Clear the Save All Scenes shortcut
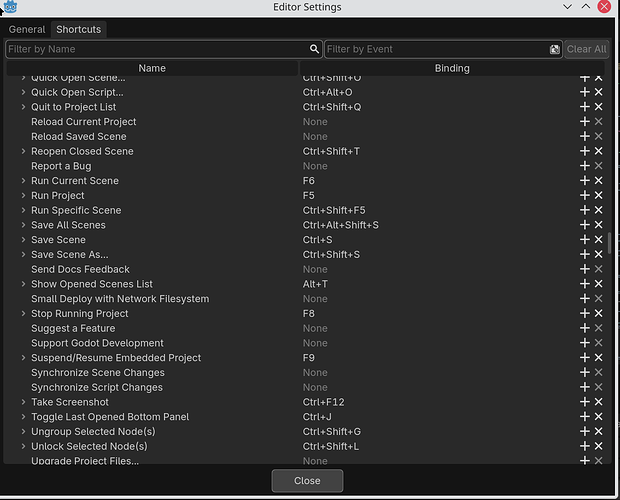620x500 pixels. click(x=599, y=225)
